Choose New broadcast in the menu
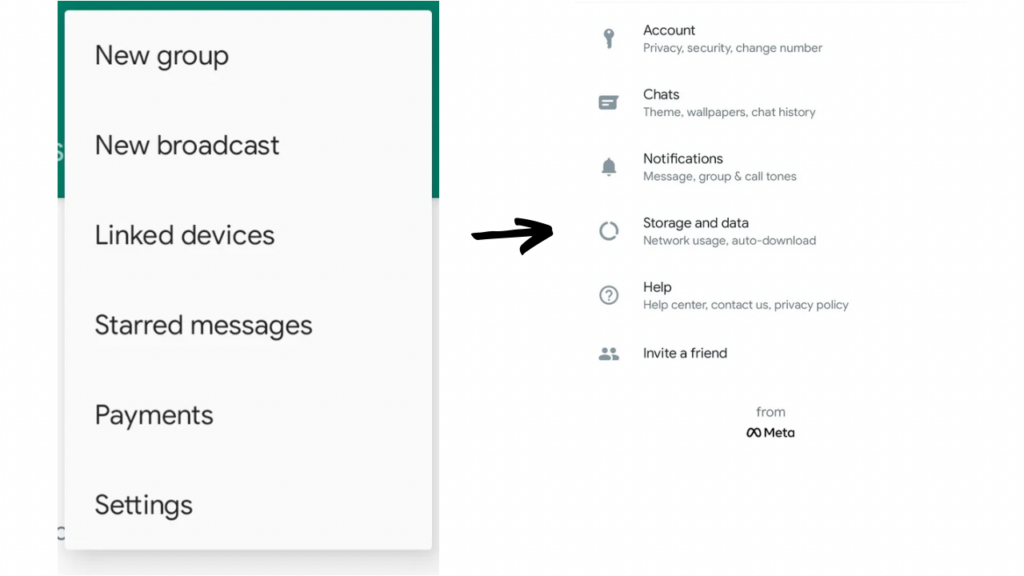The height and width of the screenshot is (576, 1024). 187,146
